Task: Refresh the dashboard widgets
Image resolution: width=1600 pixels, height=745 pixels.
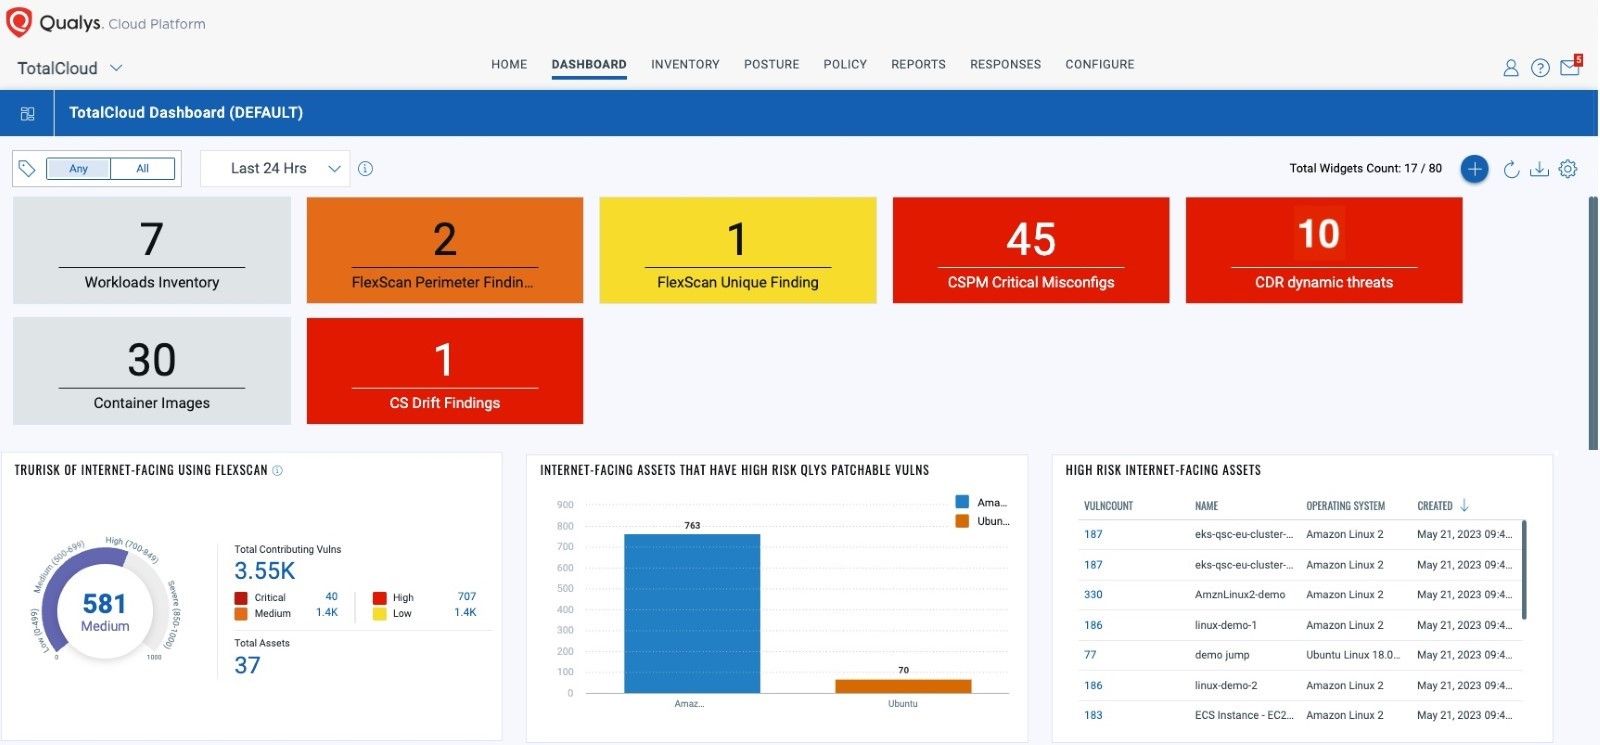Action: pyautogui.click(x=1512, y=169)
